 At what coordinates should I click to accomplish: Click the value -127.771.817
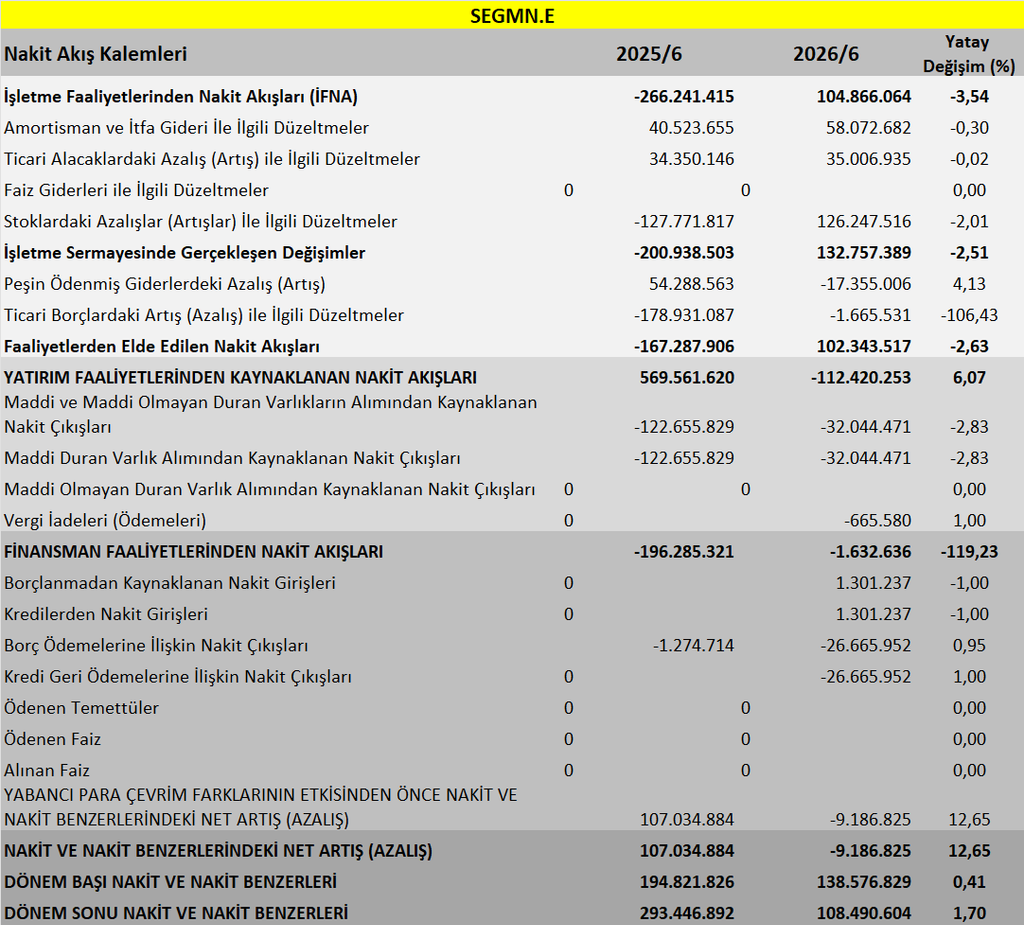tap(684, 221)
